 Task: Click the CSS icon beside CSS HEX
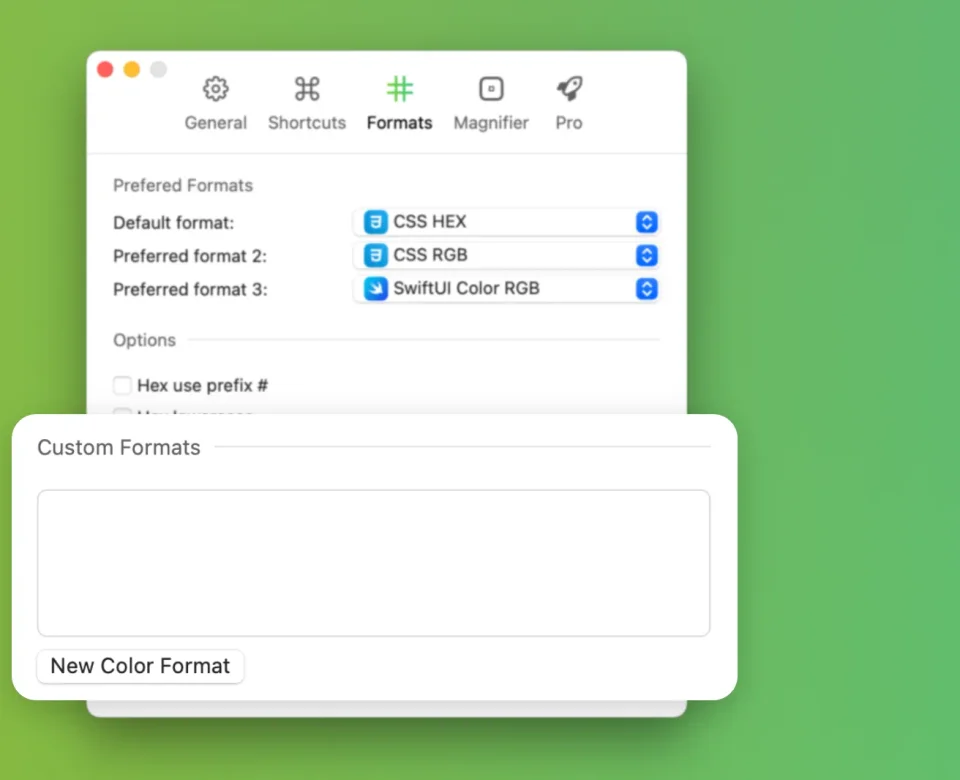[x=375, y=222]
